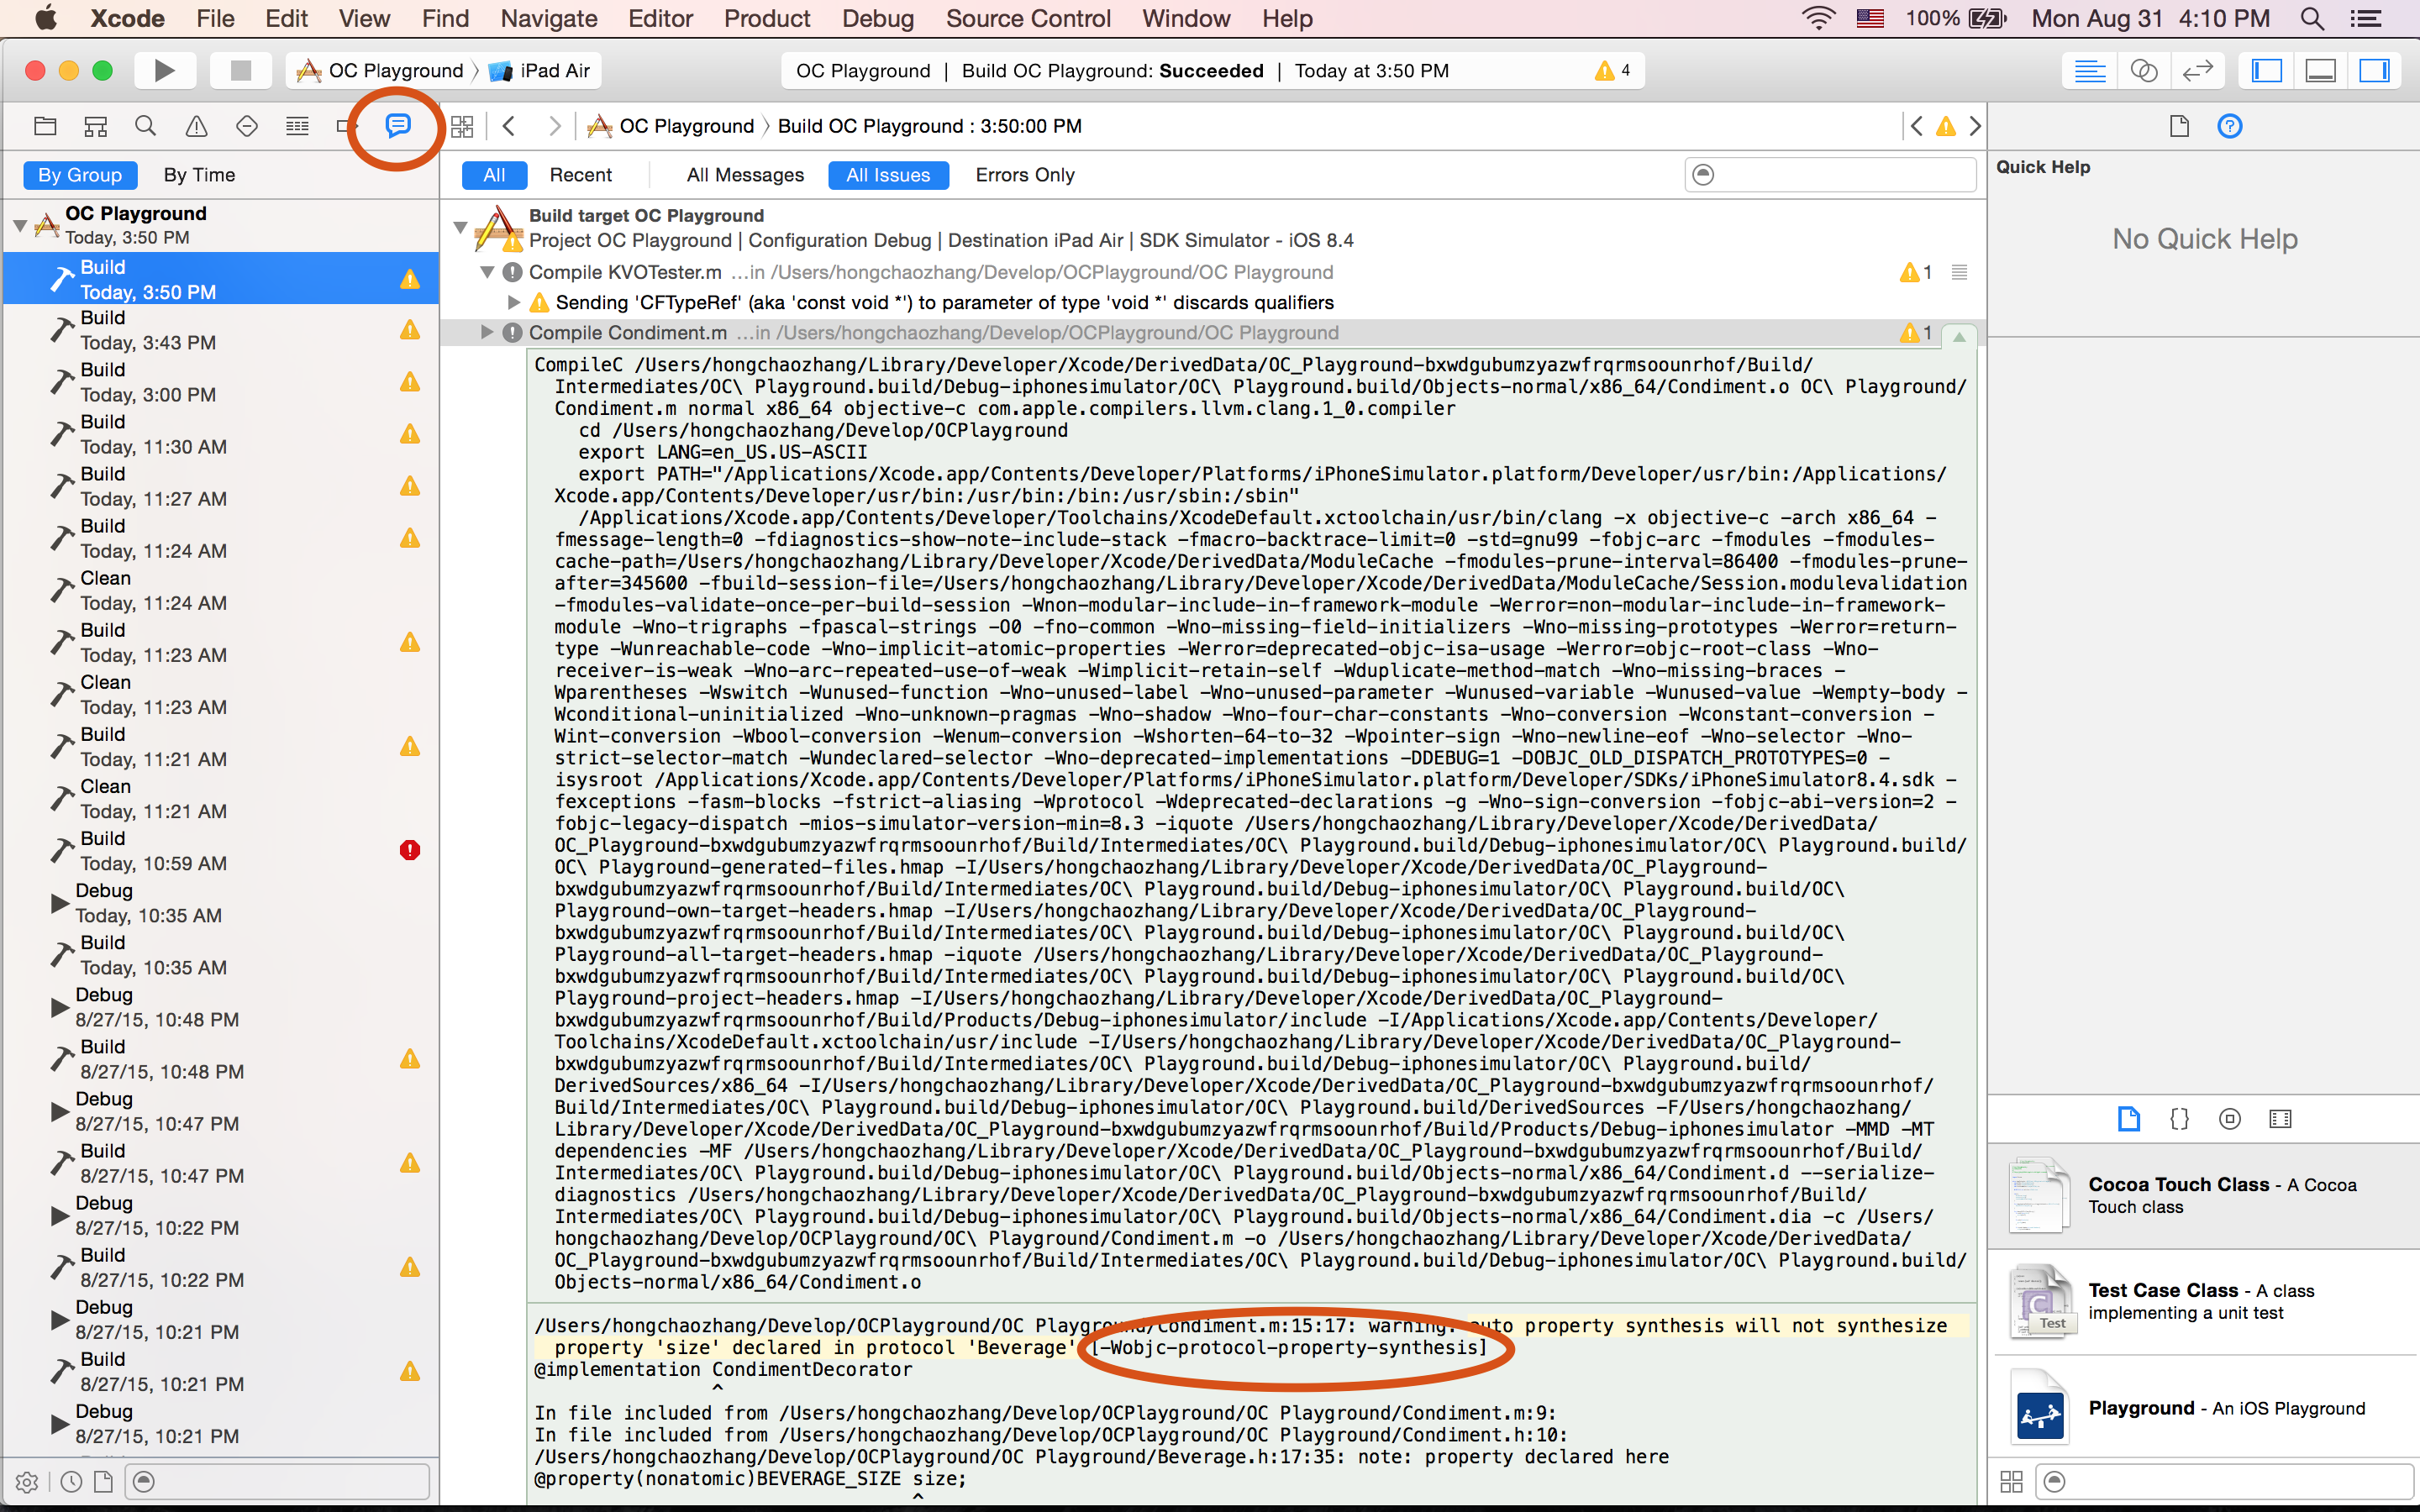2420x1512 pixels.
Task: Open the OC Playground scheme selector
Action: click(x=382, y=70)
